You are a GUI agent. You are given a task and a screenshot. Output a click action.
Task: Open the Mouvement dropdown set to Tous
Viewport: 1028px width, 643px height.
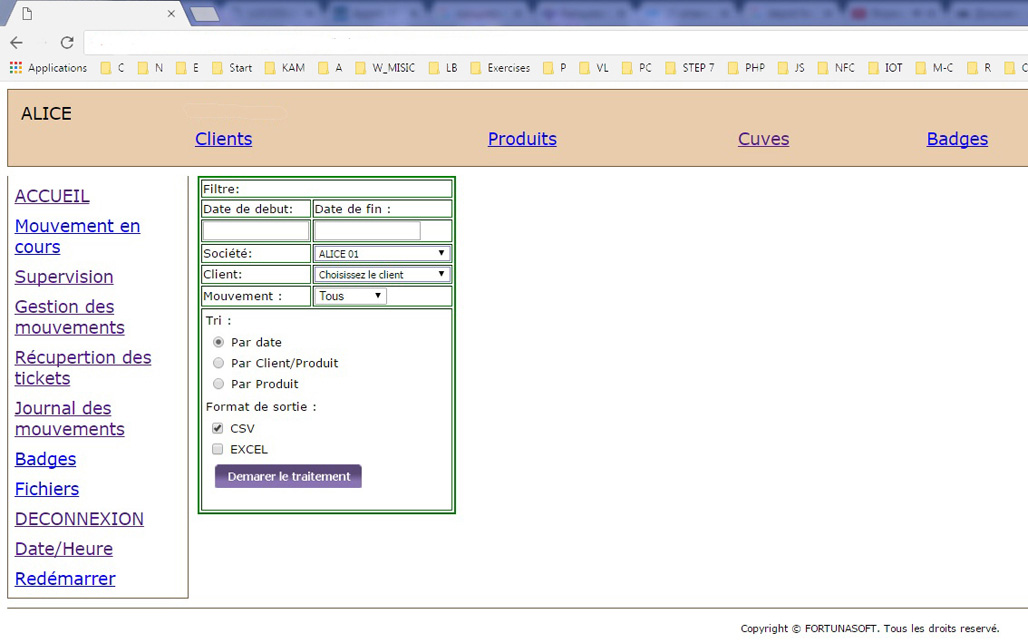pos(350,296)
